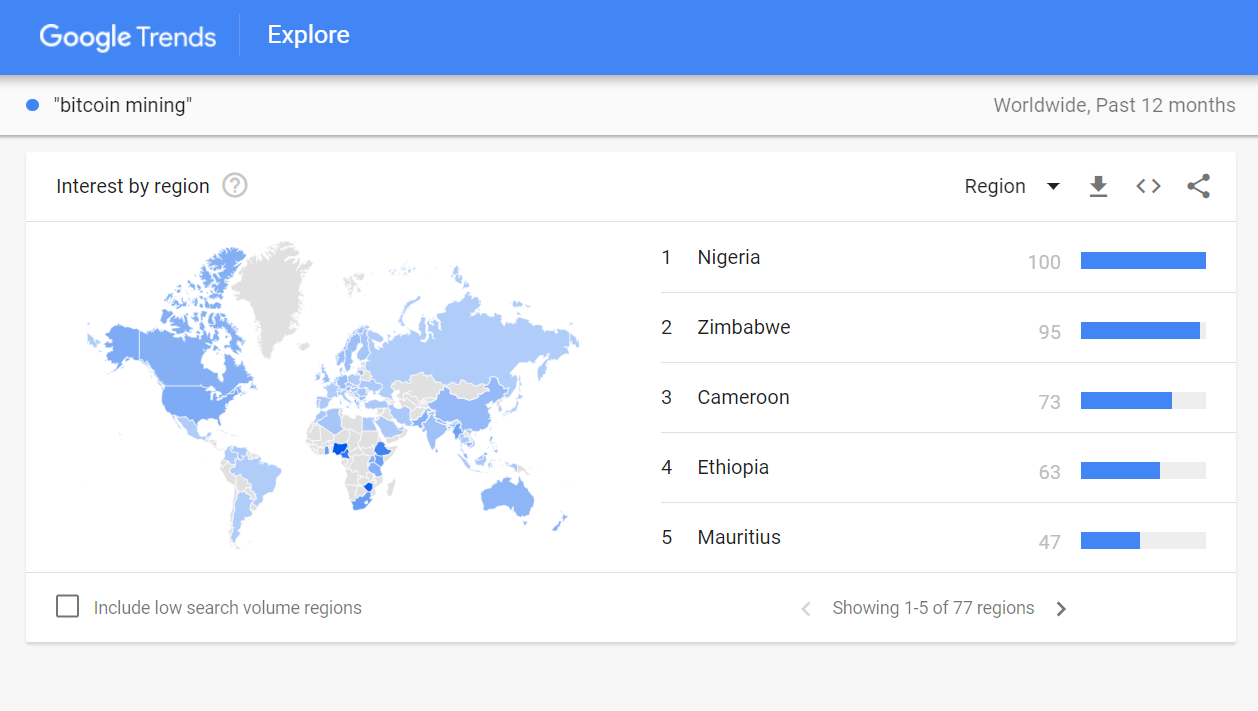Go to the next page of regions

click(x=1061, y=608)
